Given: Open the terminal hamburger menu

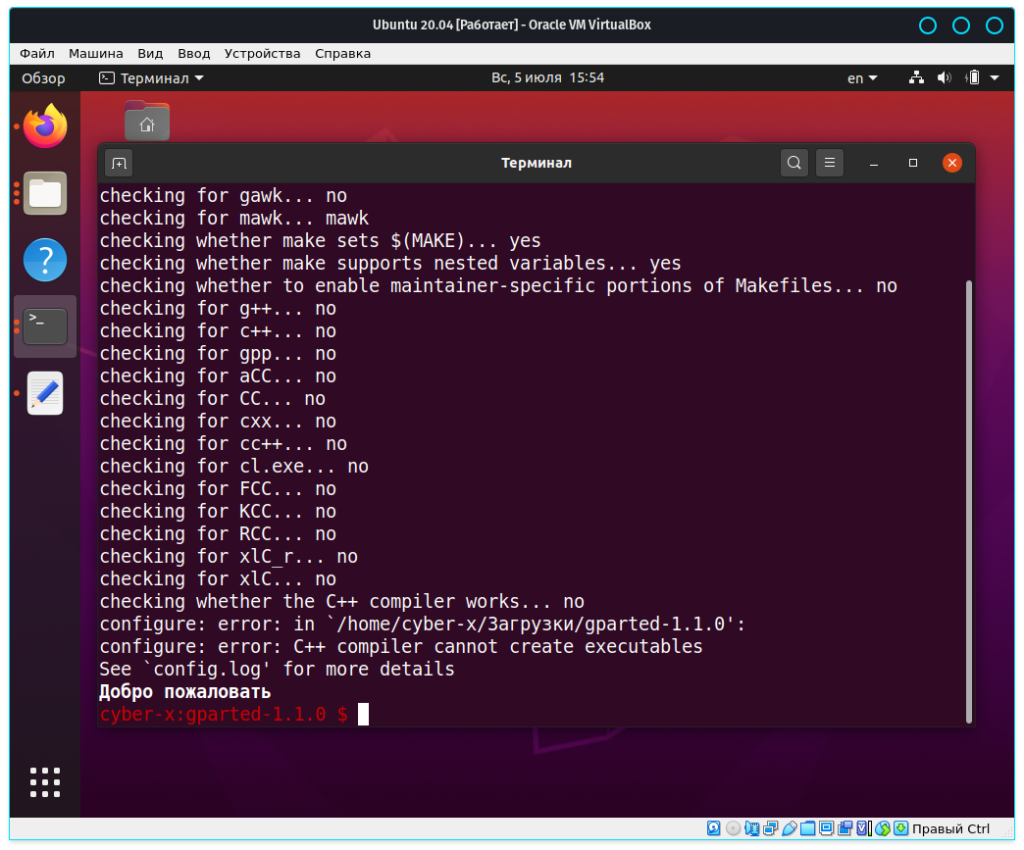Looking at the screenshot, I should coord(828,163).
